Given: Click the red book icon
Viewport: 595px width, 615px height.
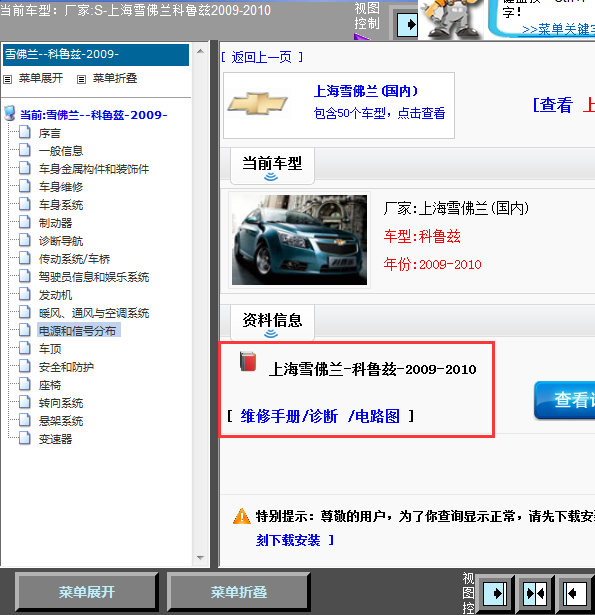Looking at the screenshot, I should click(x=248, y=362).
